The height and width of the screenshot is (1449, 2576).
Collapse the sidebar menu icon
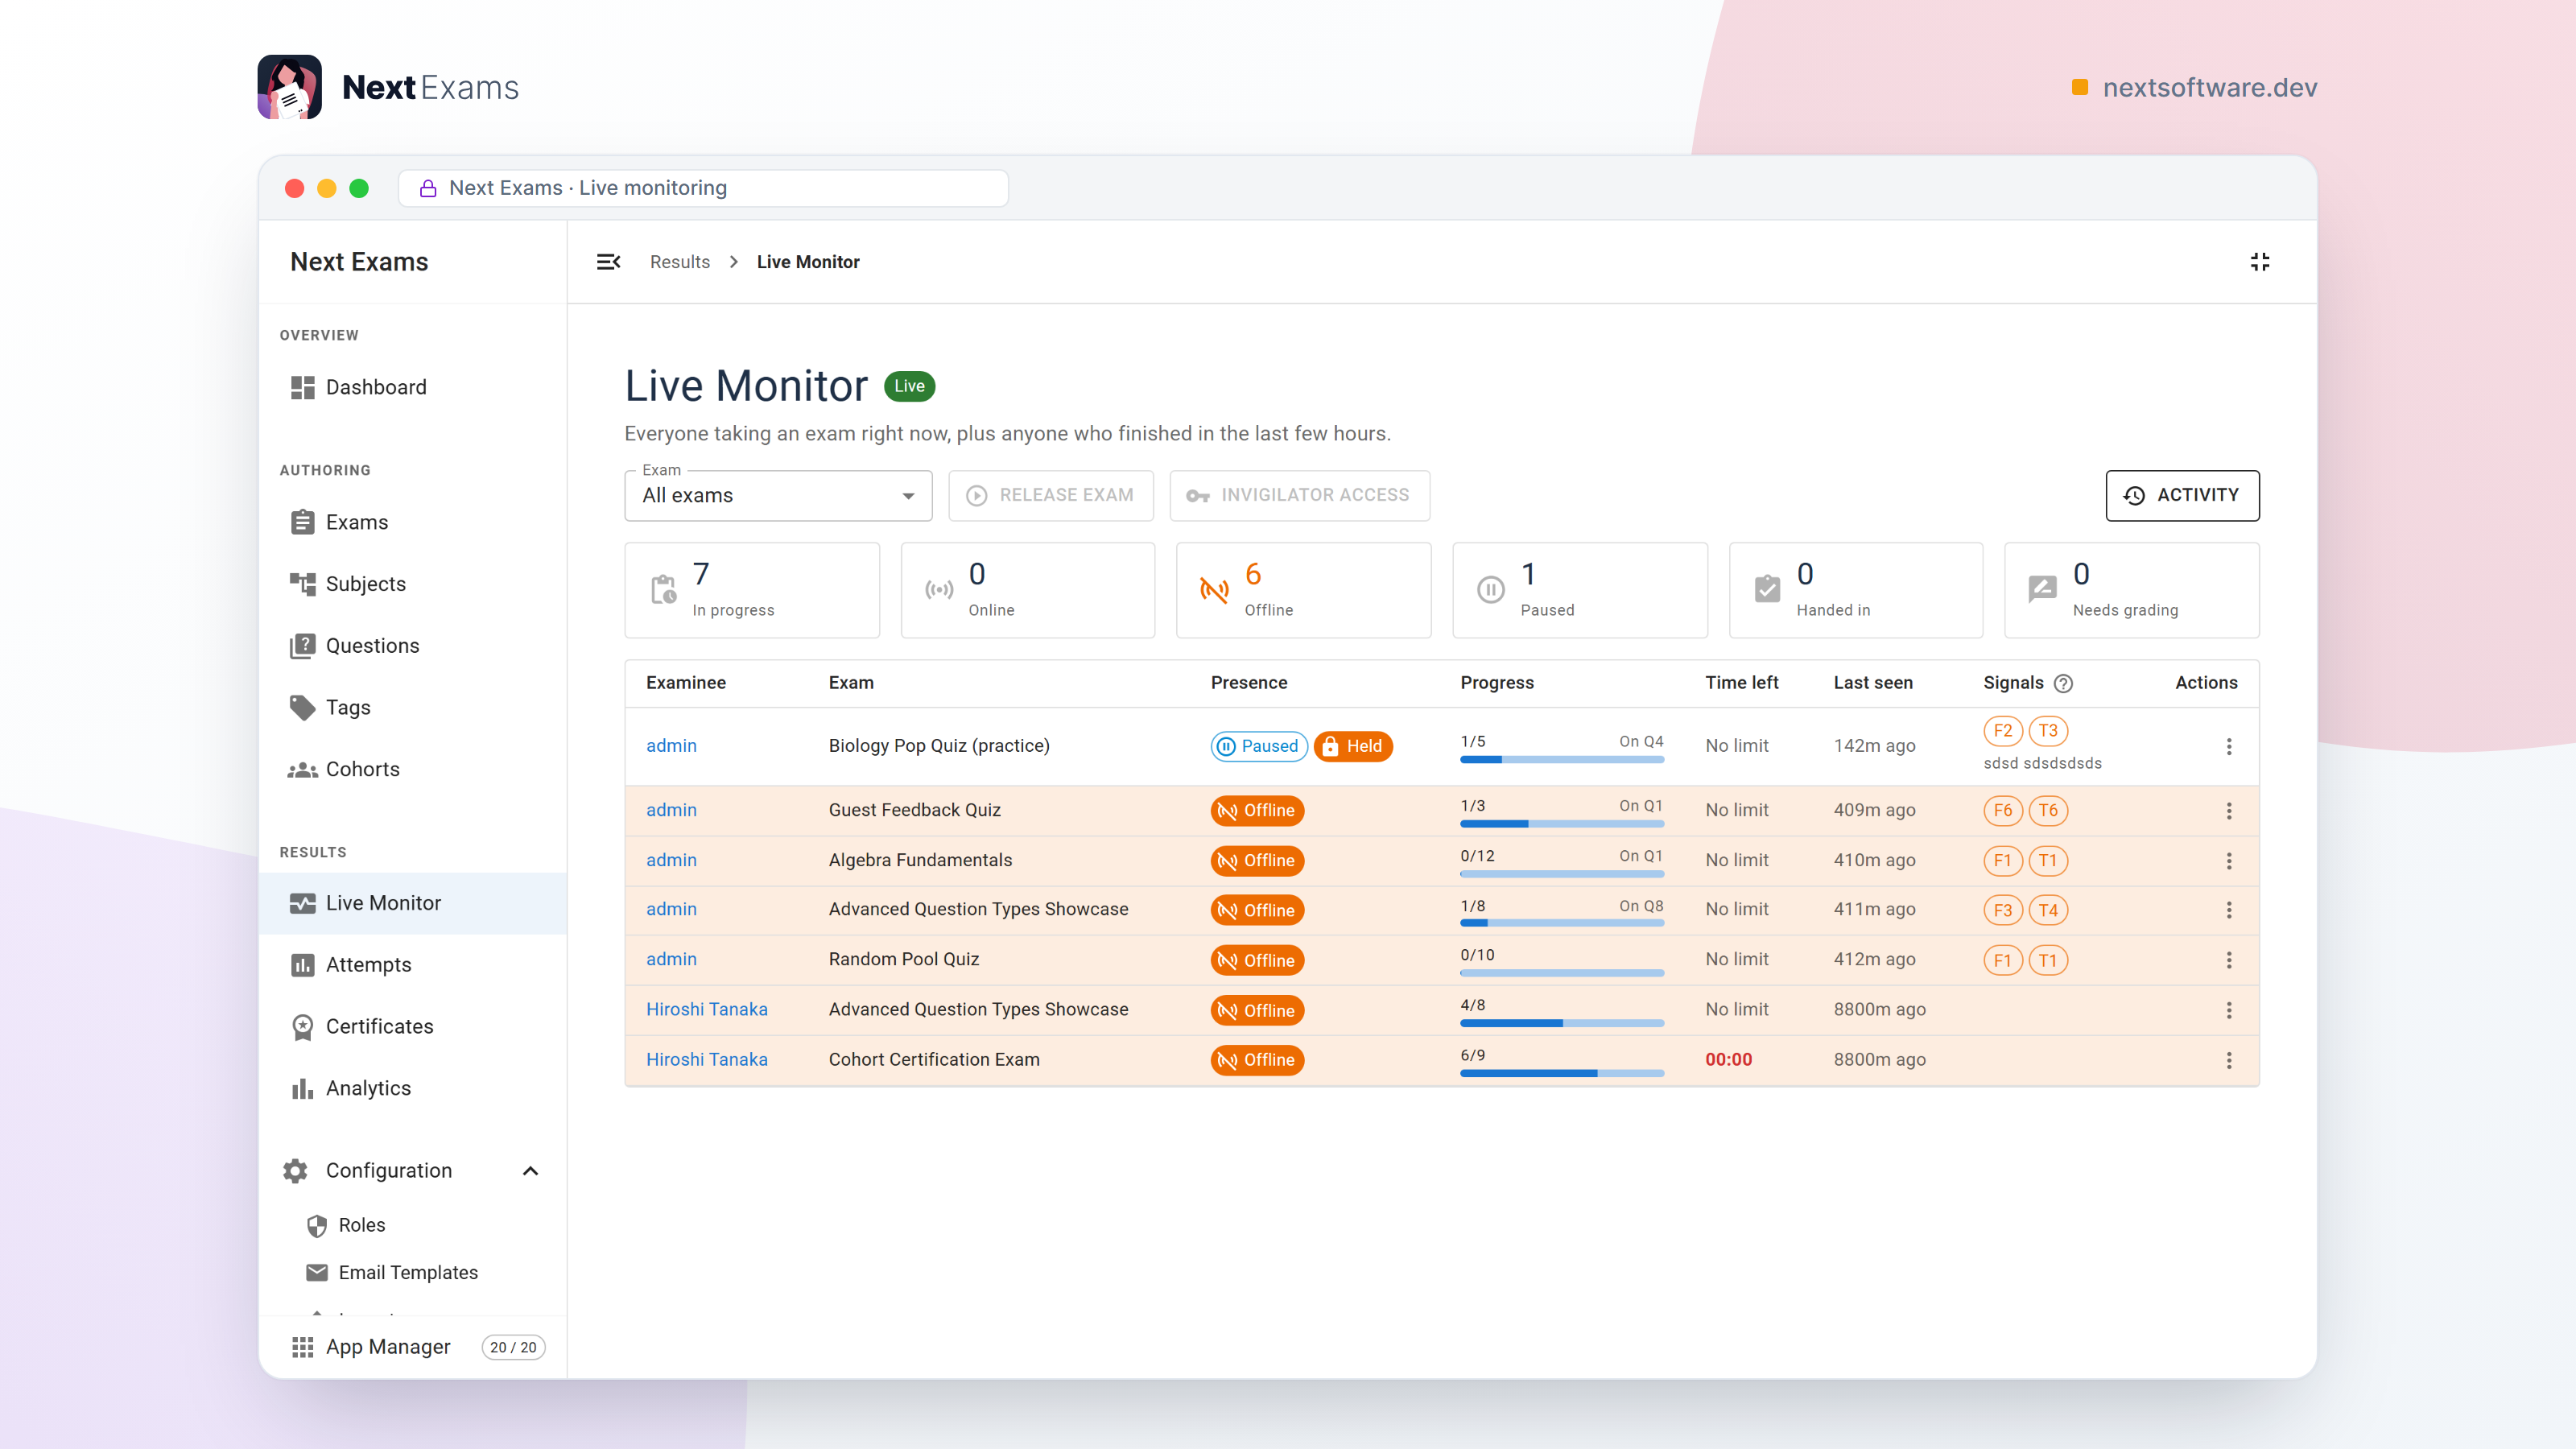tap(608, 262)
